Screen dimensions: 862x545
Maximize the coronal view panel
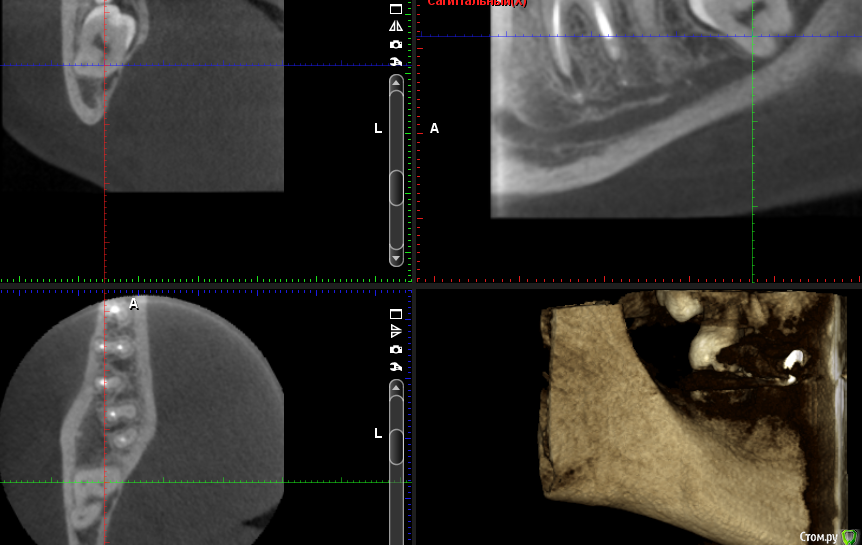click(396, 8)
